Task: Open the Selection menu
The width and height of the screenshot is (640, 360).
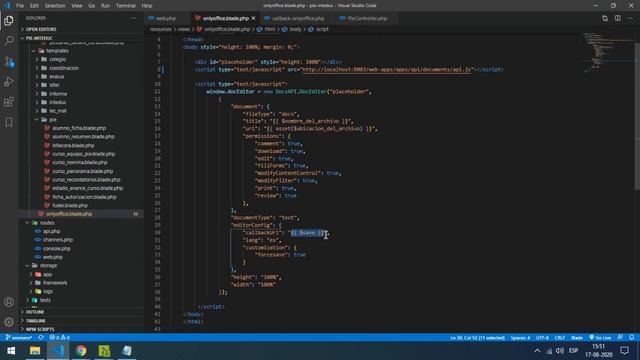Action: [55, 6]
